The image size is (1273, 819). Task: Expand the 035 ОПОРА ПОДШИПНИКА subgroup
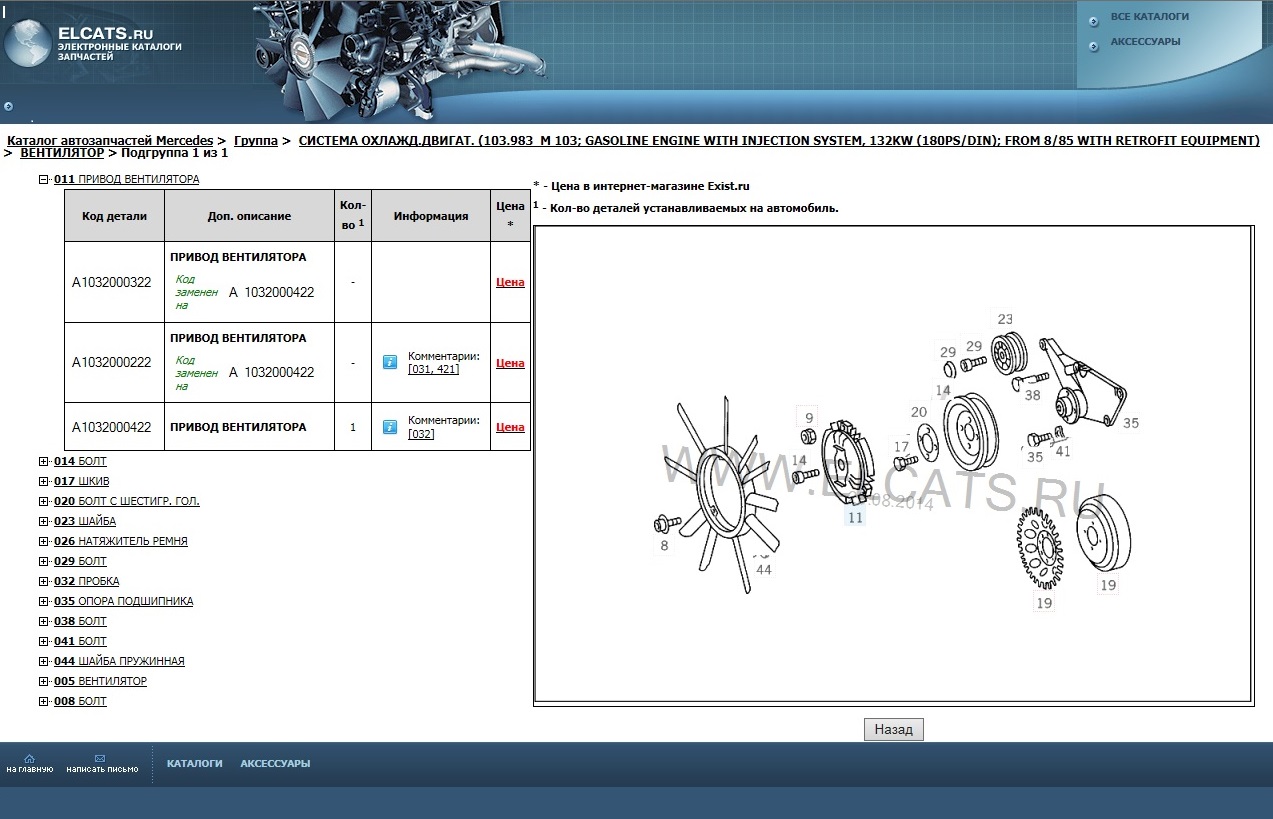point(43,602)
